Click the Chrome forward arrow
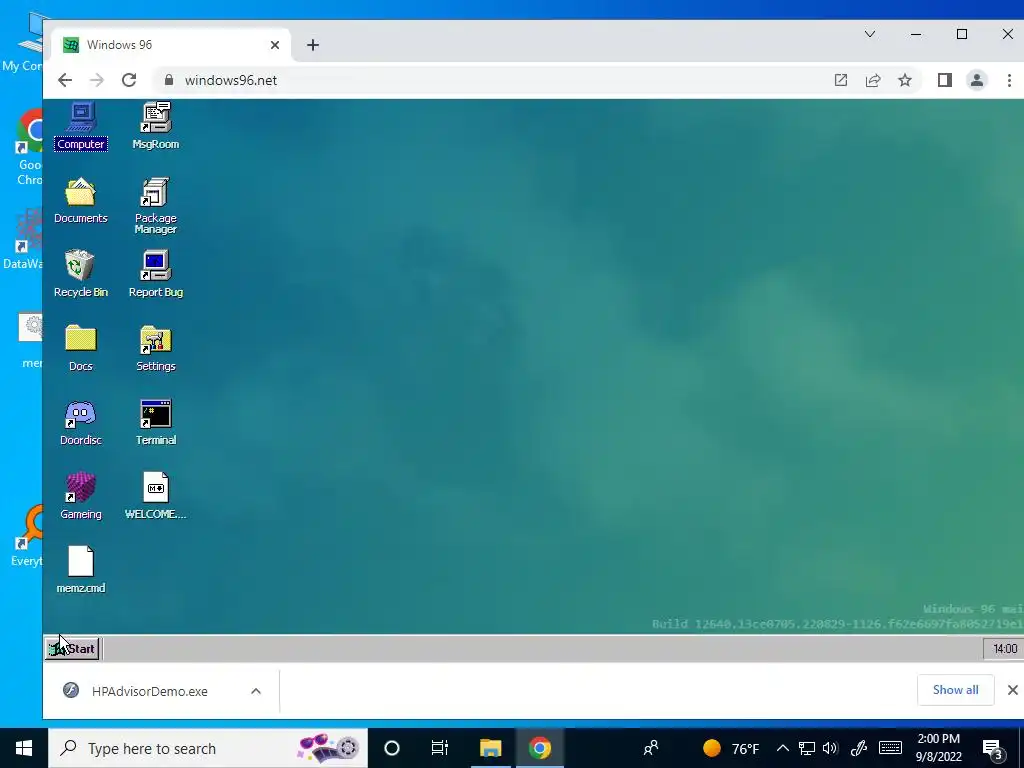 [x=97, y=80]
